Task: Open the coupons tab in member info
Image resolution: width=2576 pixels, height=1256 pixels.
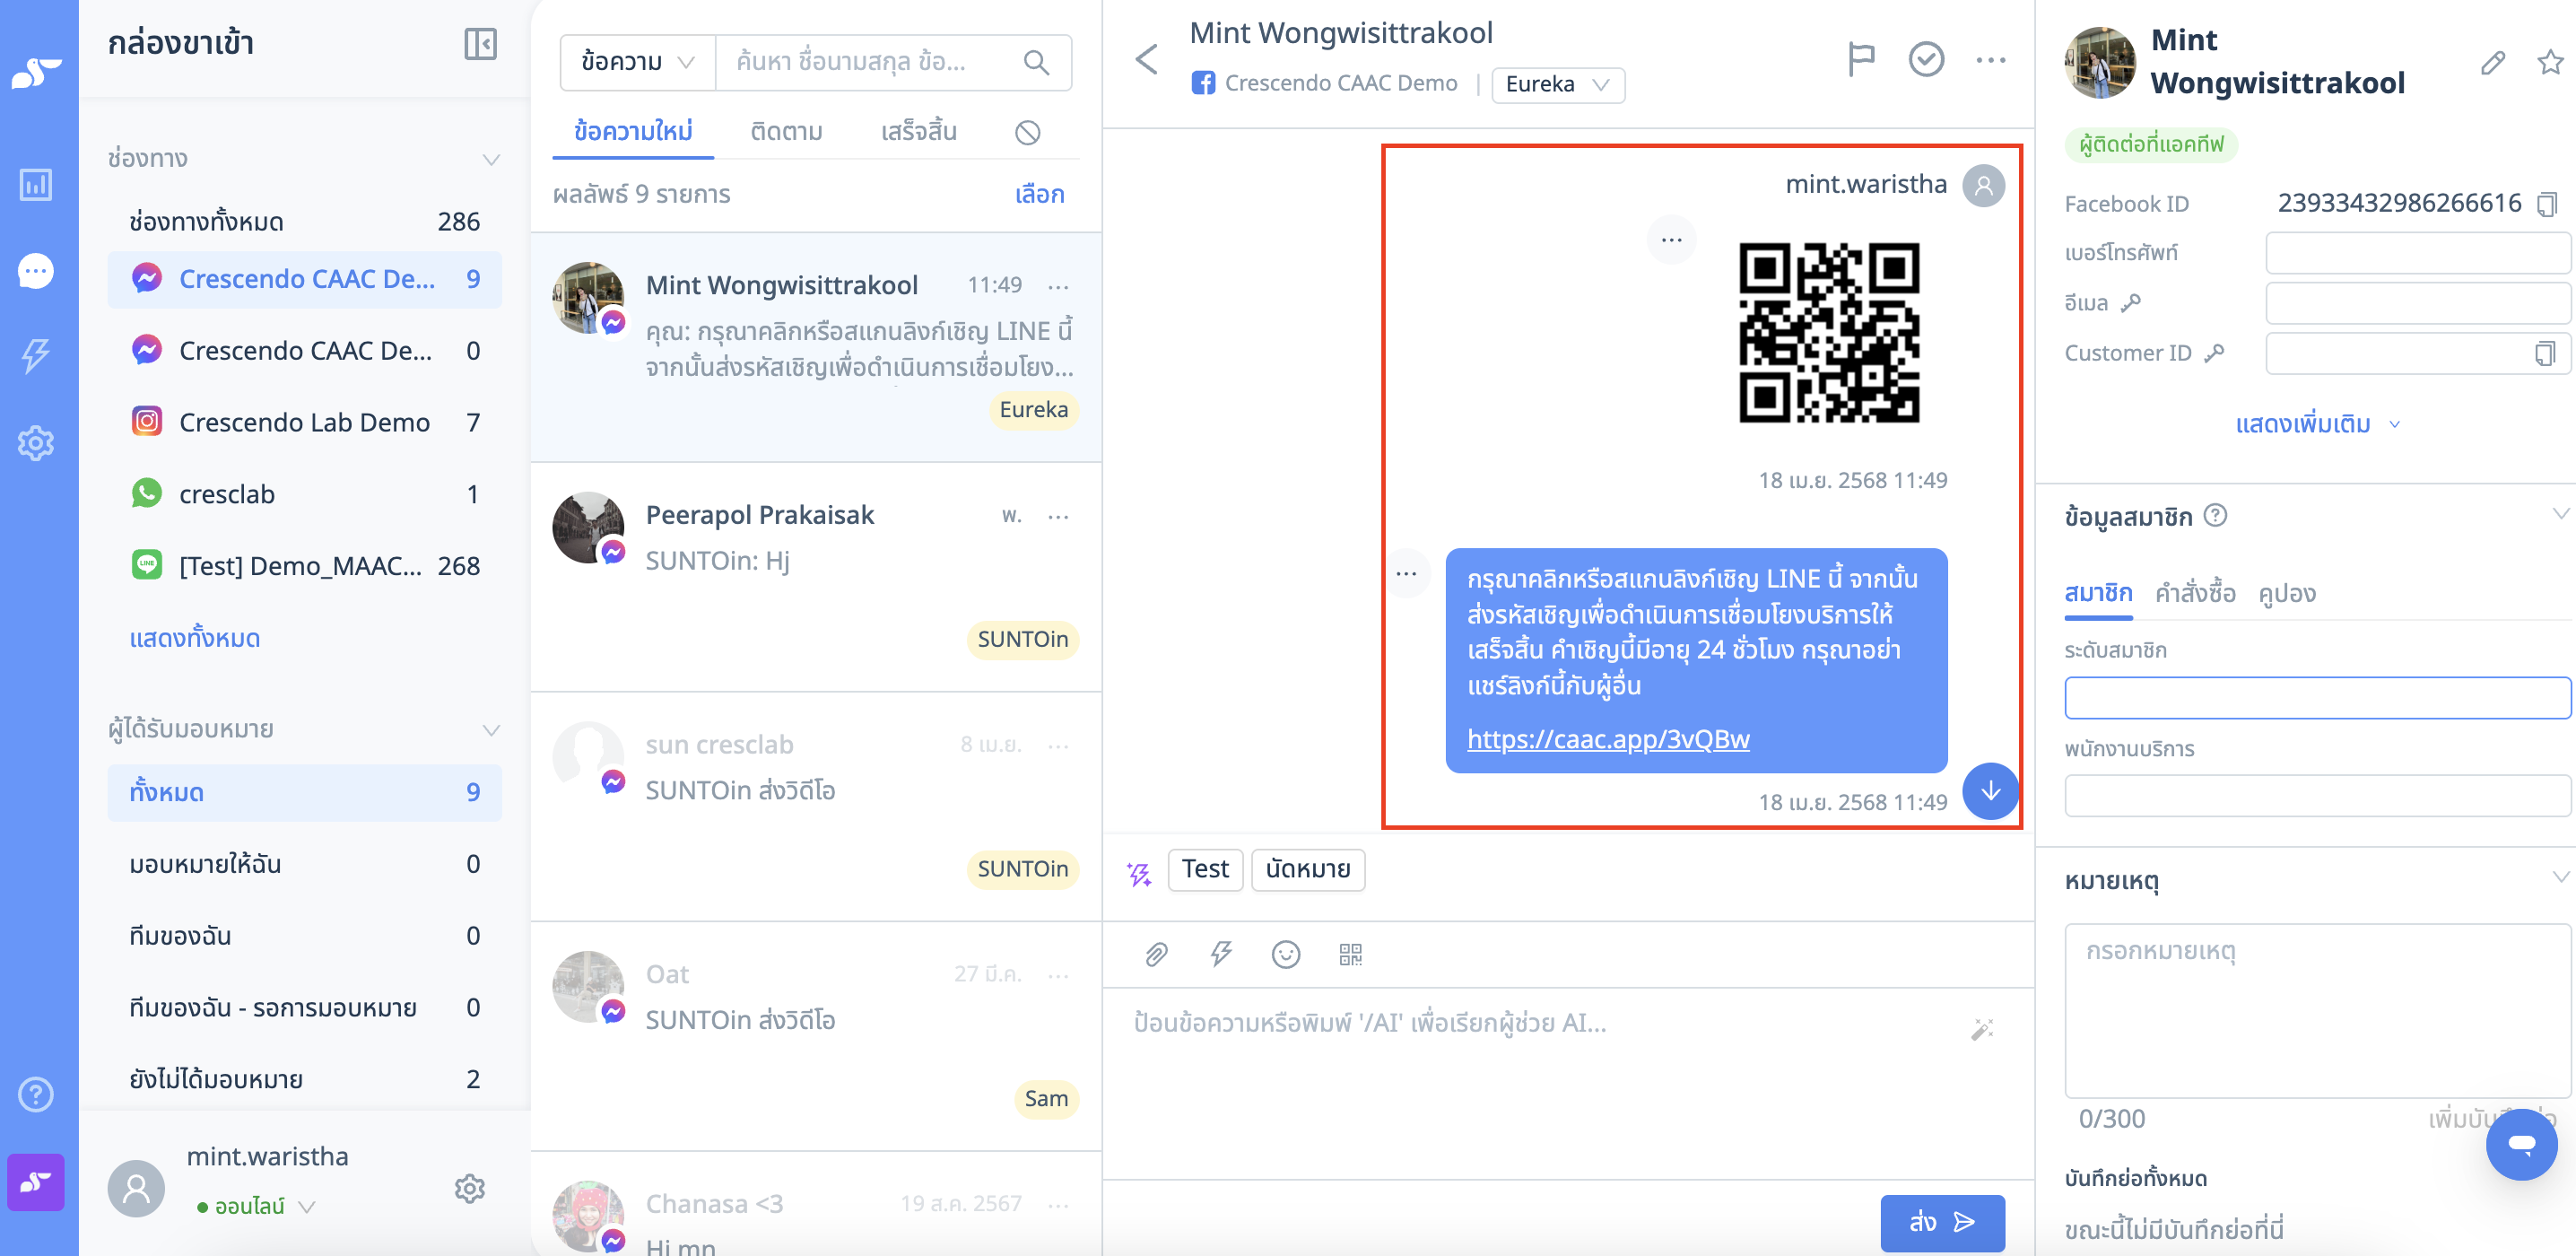Action: [2287, 593]
